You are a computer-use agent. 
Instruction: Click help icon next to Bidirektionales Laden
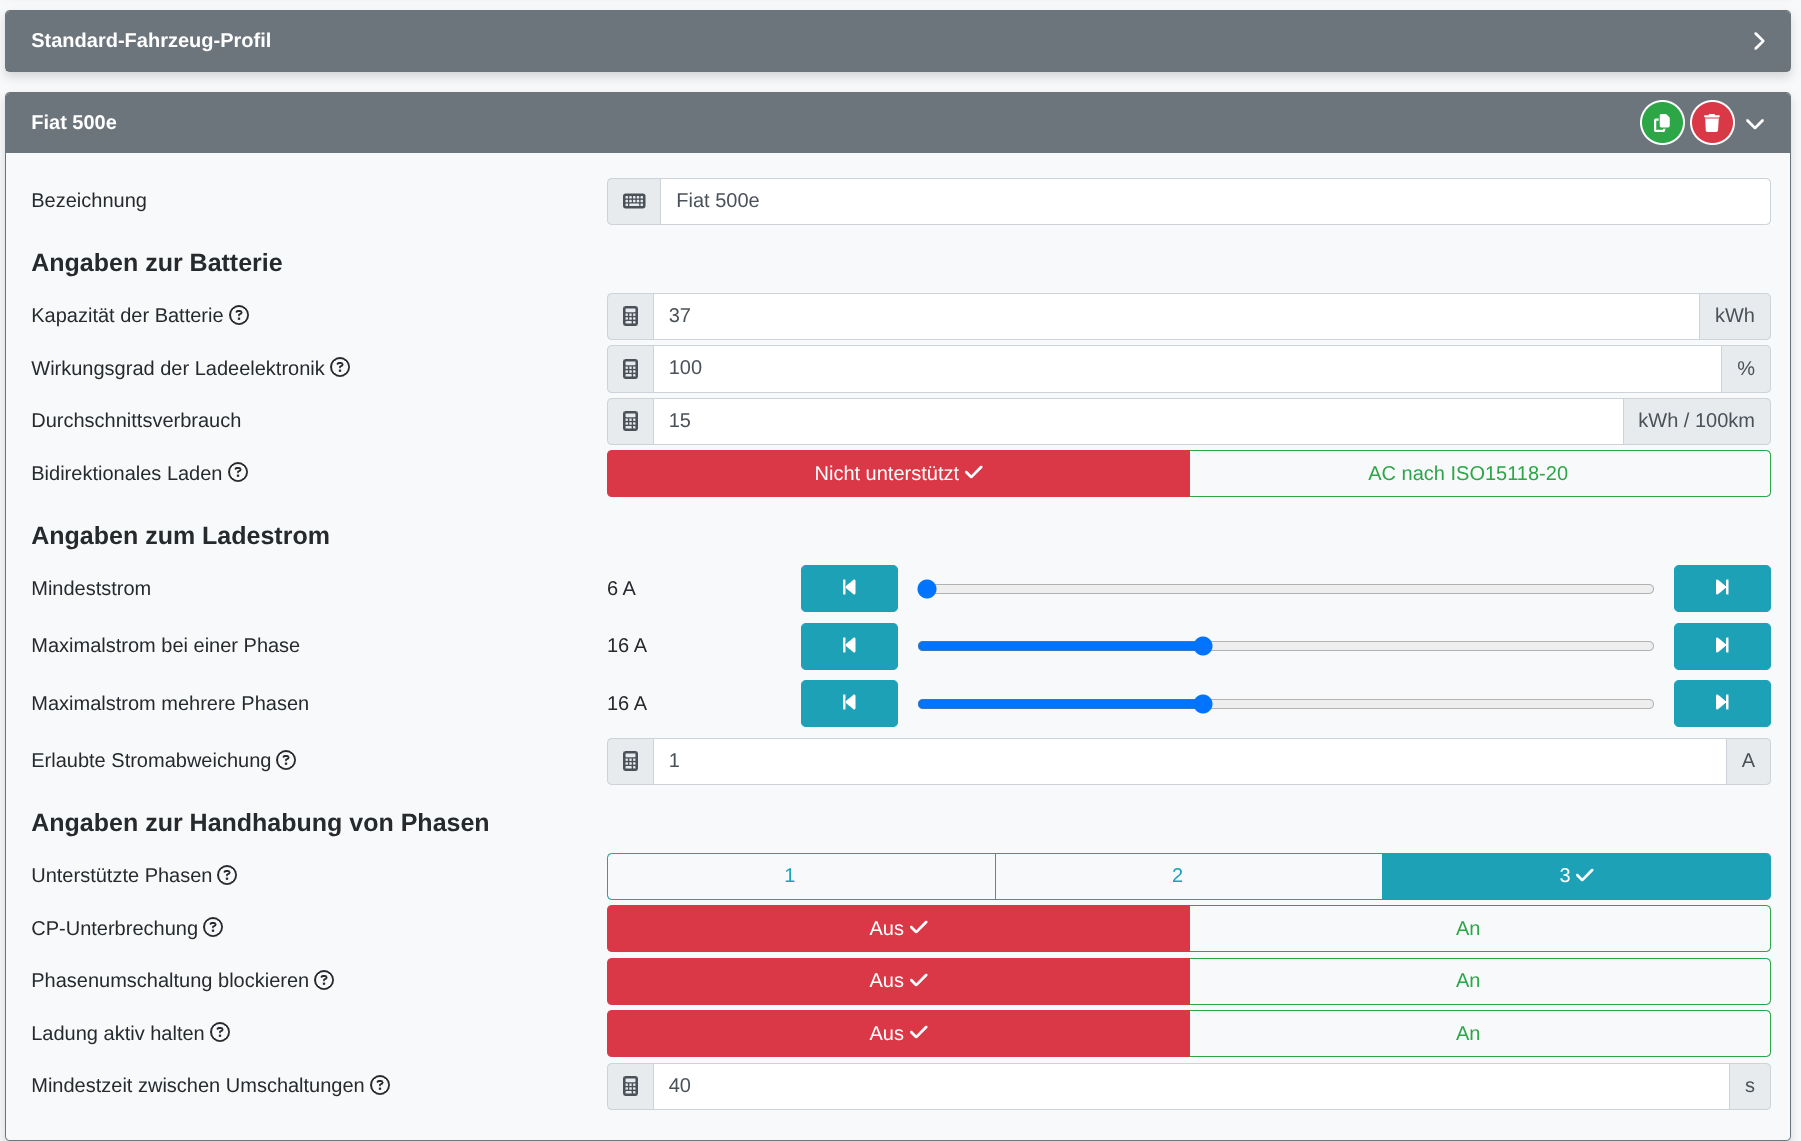[x=238, y=472]
